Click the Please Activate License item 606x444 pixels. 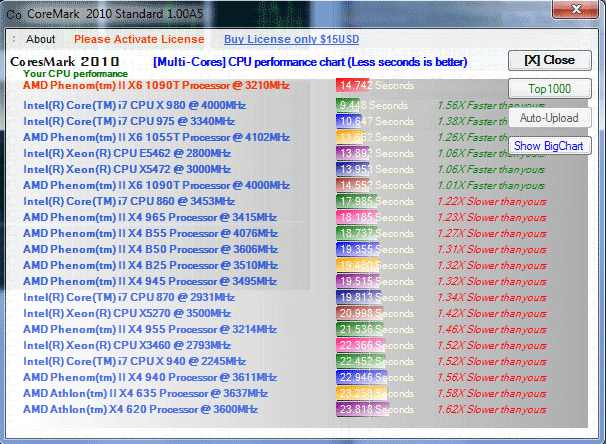pyautogui.click(x=139, y=39)
